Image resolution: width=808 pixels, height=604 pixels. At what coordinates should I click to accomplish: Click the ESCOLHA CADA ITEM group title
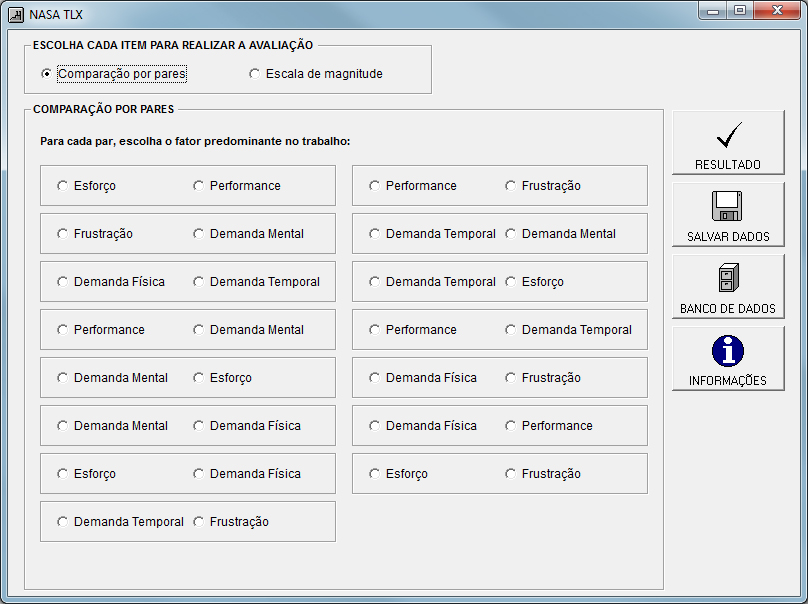[x=173, y=45]
